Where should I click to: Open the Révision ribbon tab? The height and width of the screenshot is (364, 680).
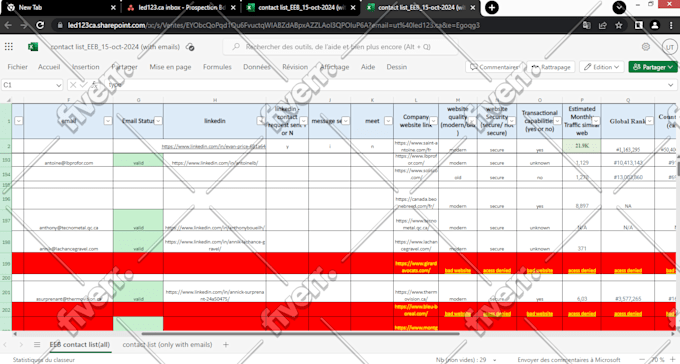coord(295,67)
